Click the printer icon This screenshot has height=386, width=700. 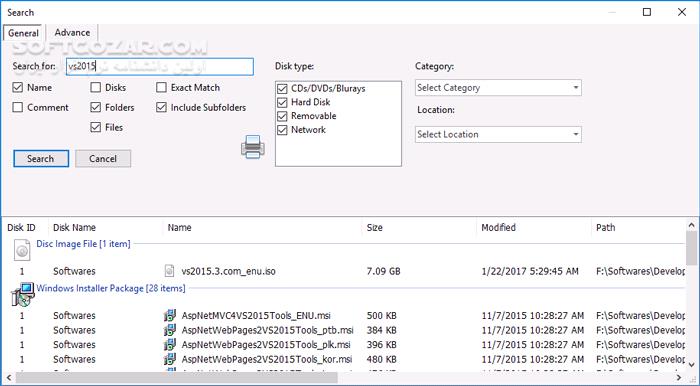point(253,147)
